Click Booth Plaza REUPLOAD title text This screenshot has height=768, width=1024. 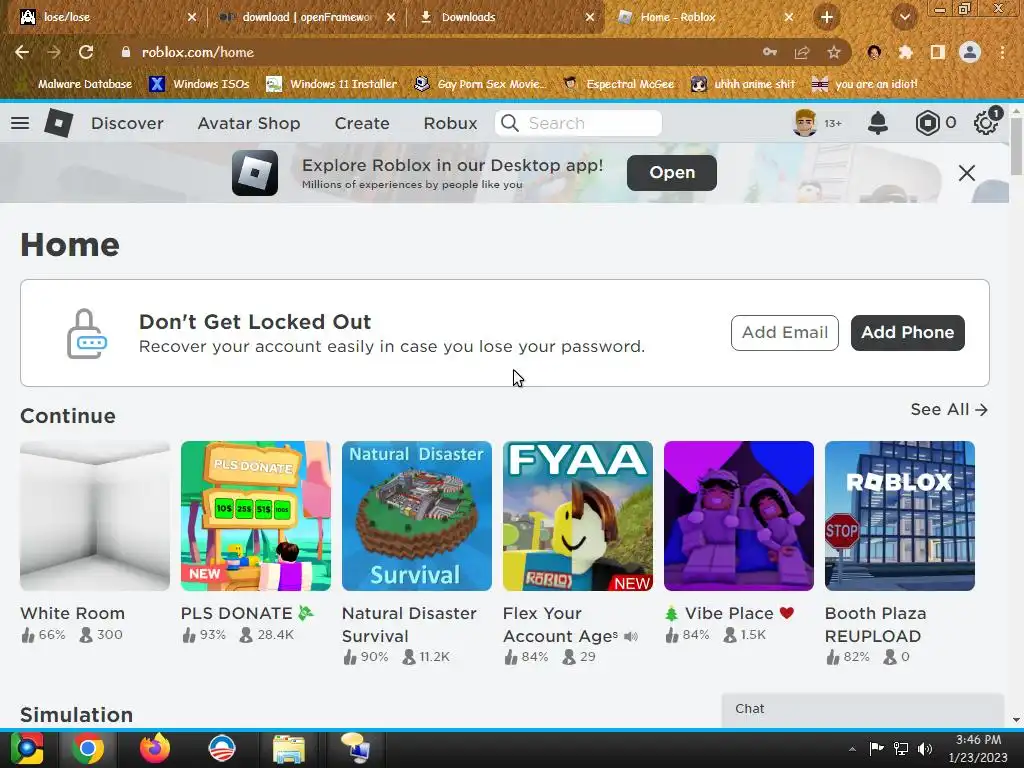click(x=875, y=624)
